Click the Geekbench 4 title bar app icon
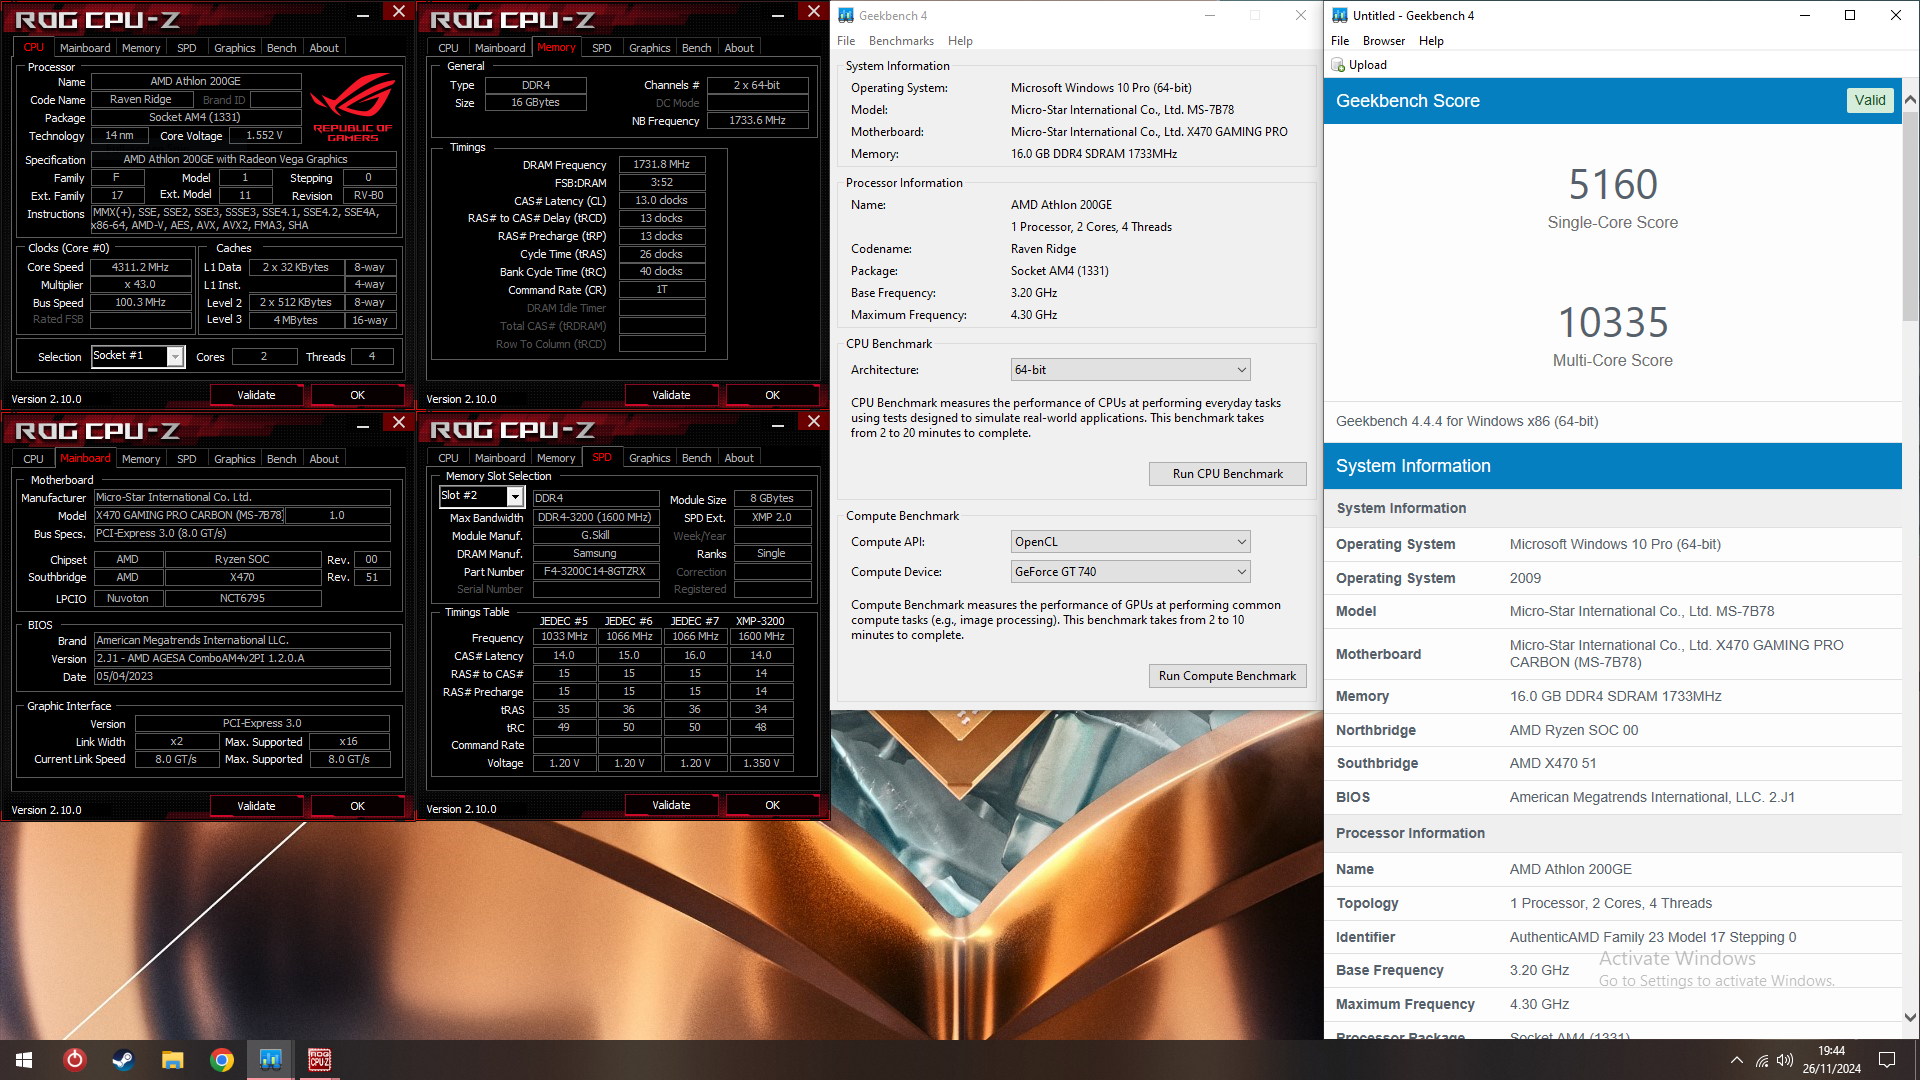1920x1080 pixels. 846,15
